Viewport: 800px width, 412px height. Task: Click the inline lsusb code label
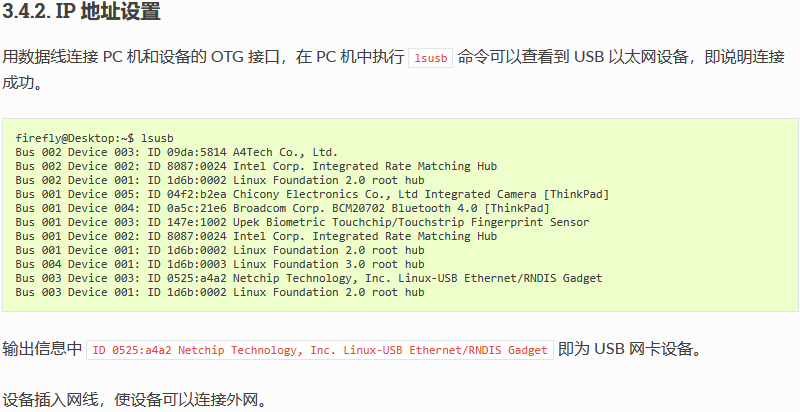coord(431,58)
